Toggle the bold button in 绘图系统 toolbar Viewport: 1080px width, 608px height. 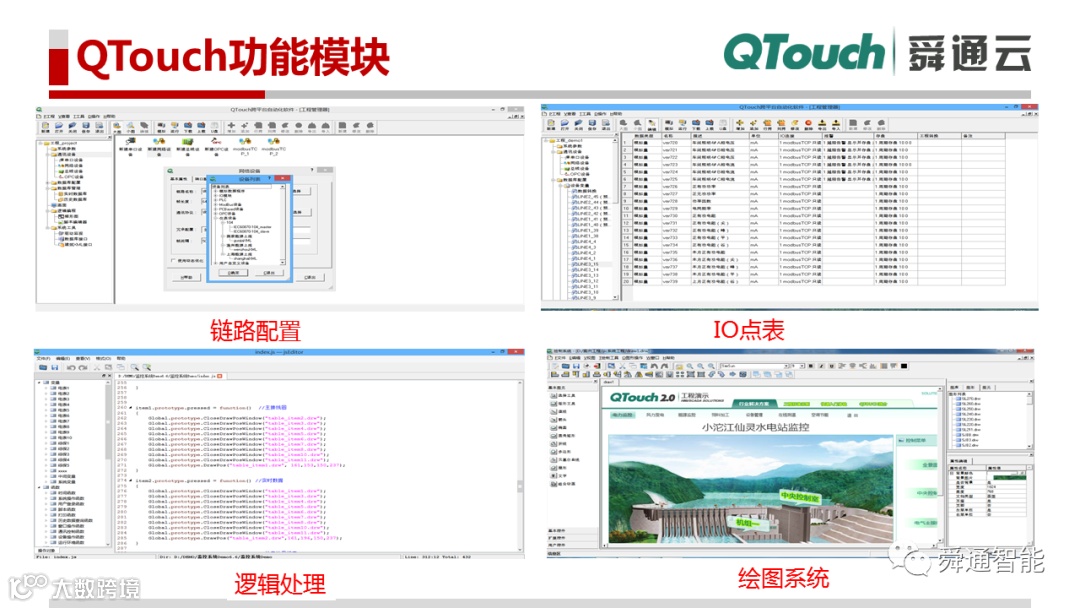click(x=811, y=366)
